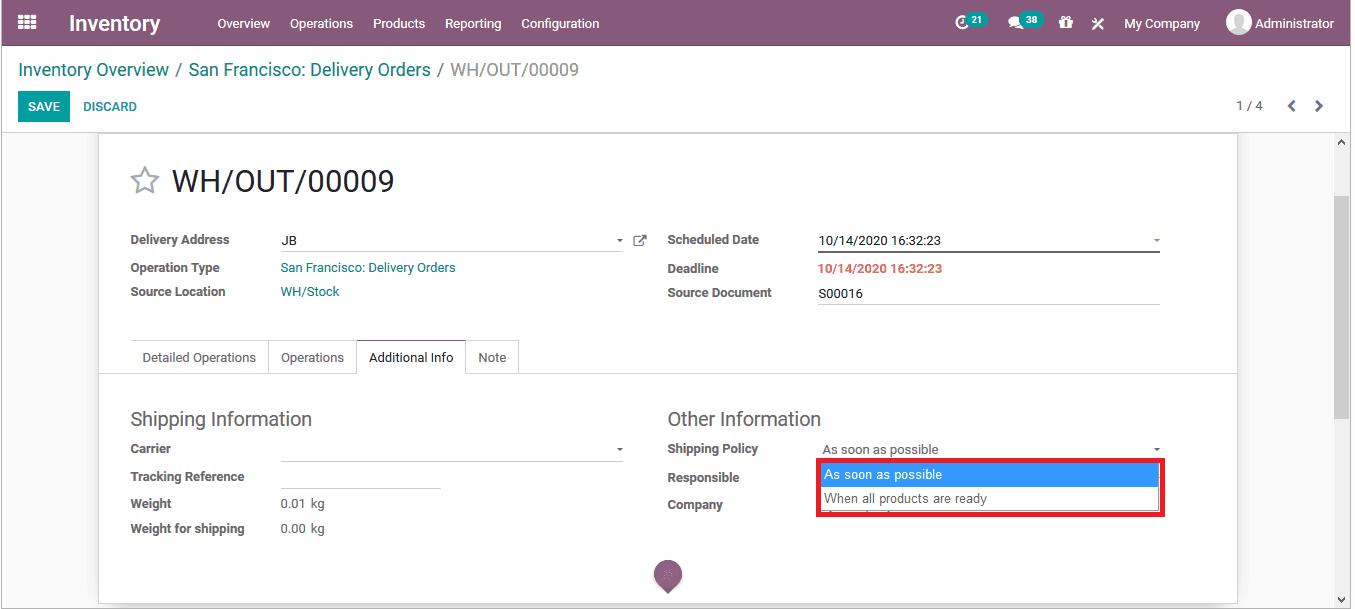The height and width of the screenshot is (609, 1355).
Task: Open external link for JB address
Action: point(640,240)
